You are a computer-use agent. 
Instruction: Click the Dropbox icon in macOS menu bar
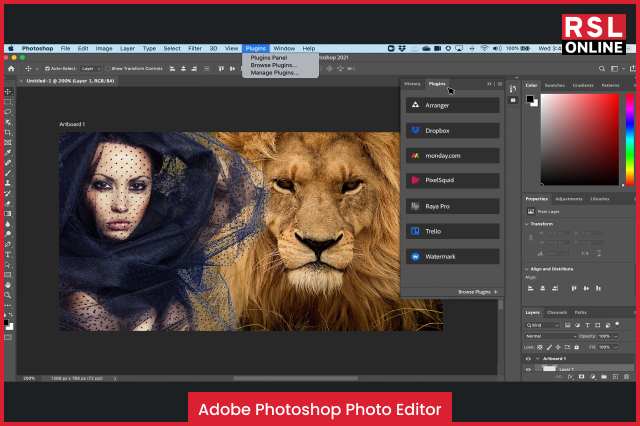[402, 48]
